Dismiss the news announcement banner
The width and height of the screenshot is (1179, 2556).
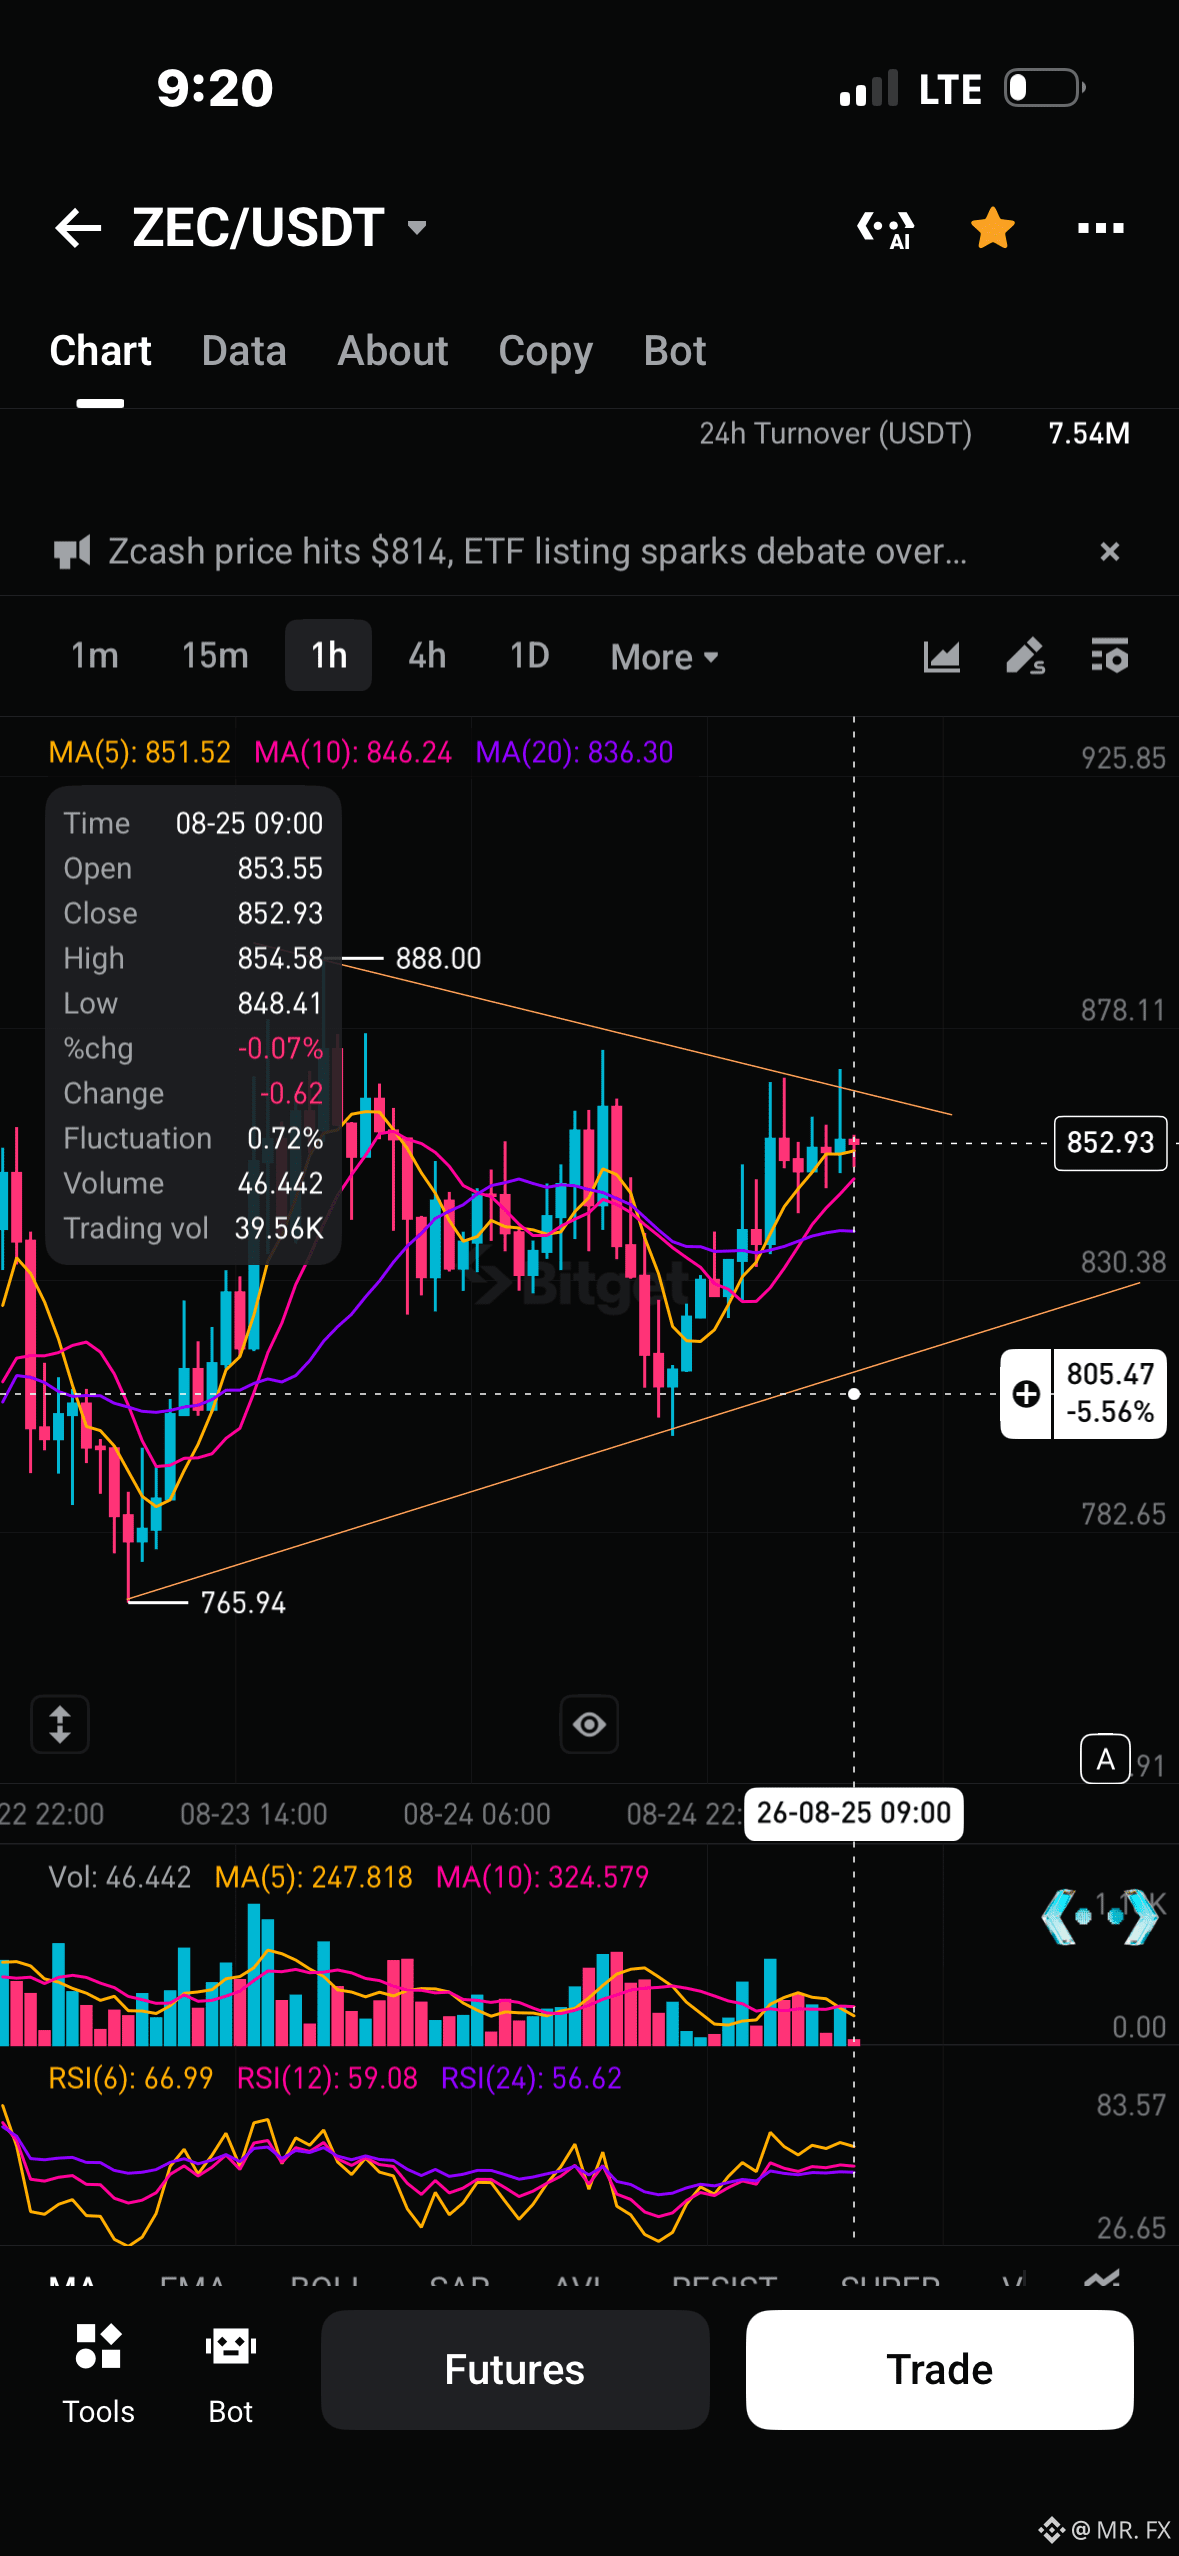[x=1109, y=551]
